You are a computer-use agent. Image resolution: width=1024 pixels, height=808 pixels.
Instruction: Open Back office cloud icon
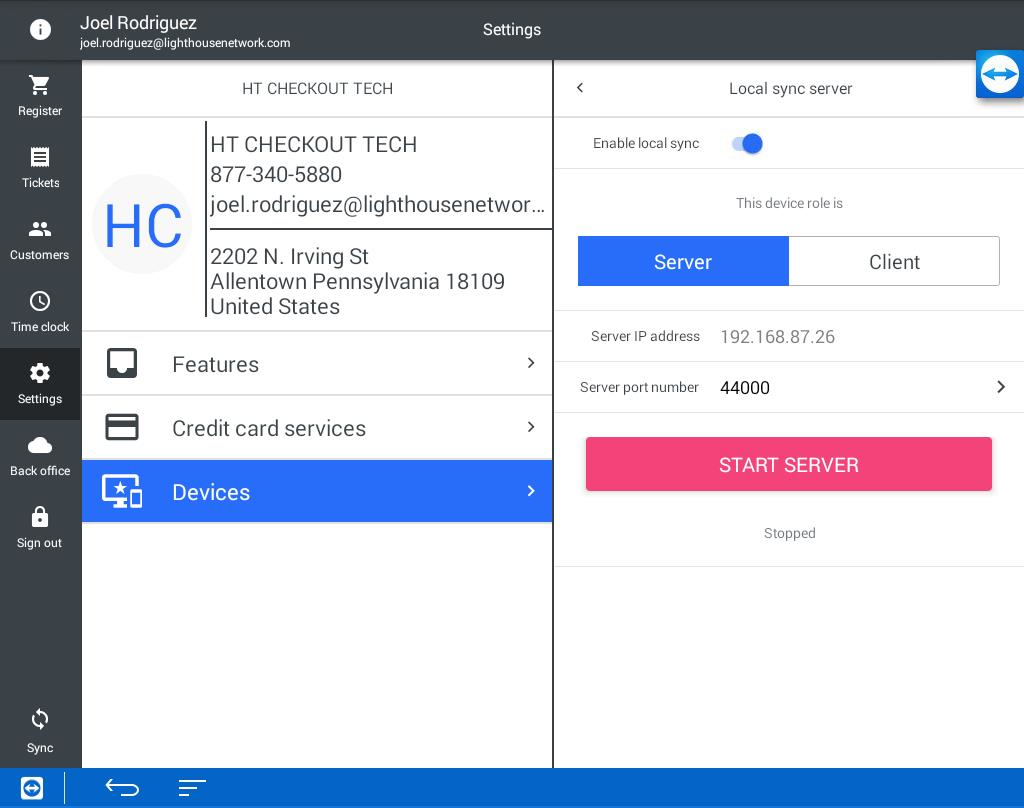[x=40, y=446]
